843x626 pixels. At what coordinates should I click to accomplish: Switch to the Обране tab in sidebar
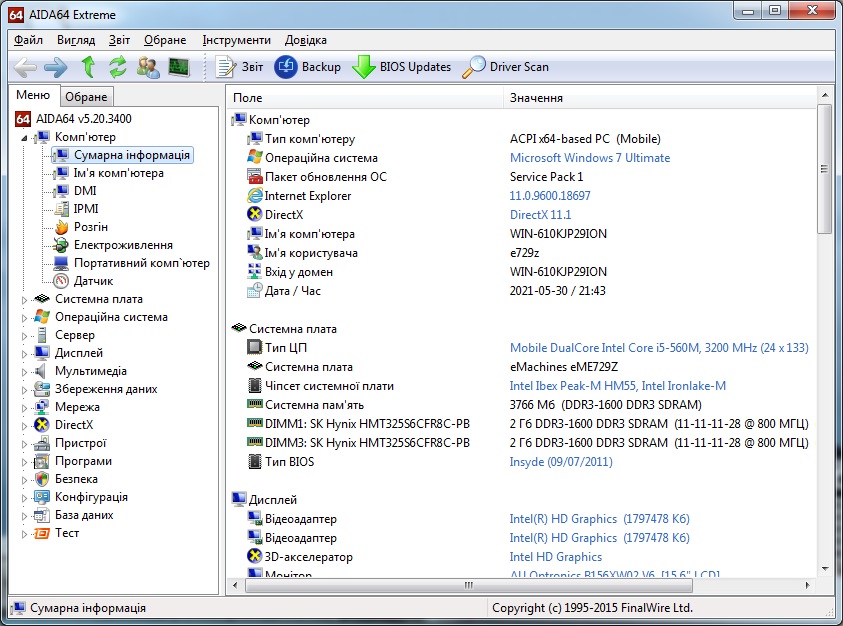(86, 97)
